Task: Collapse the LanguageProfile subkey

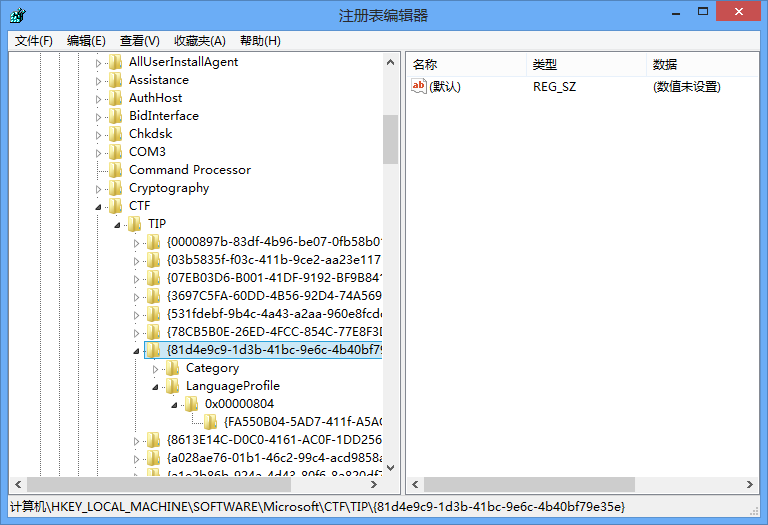Action: 155,387
